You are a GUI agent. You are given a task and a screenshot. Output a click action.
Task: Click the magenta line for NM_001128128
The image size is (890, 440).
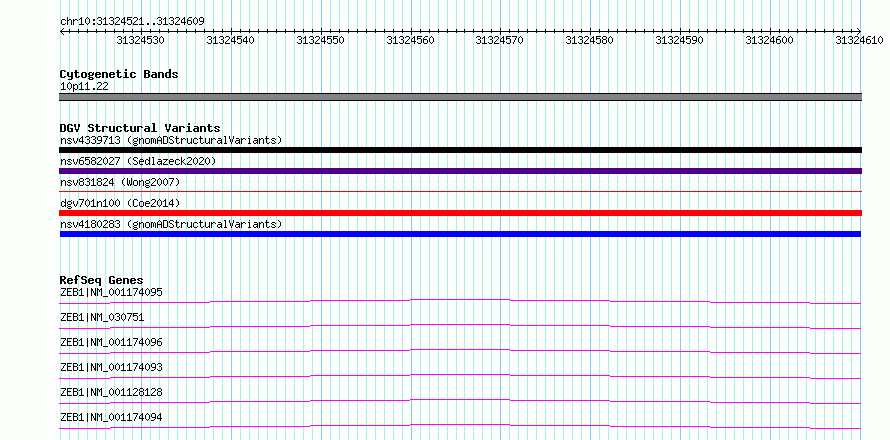pyautogui.click(x=460, y=401)
